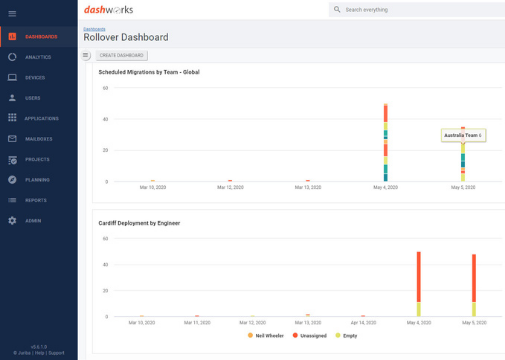Viewport: 505px width, 360px height.
Task: Click the Users person icon
Action: (x=12, y=98)
